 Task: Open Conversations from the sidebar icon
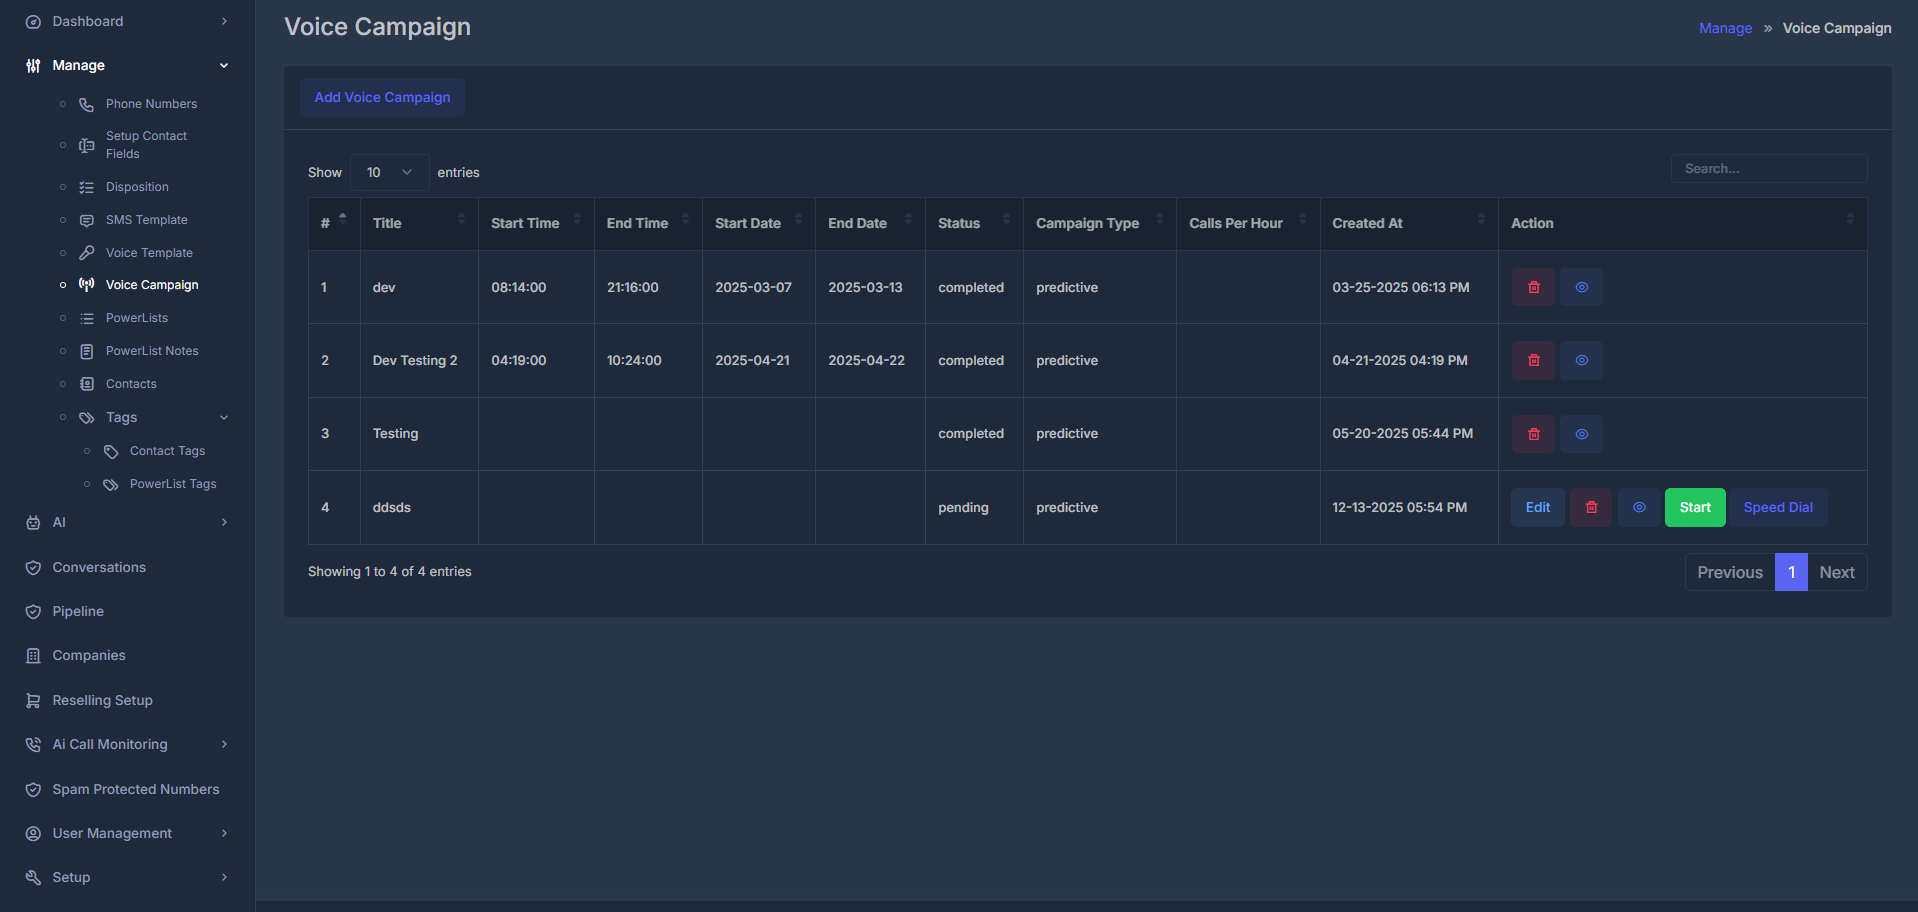33,567
